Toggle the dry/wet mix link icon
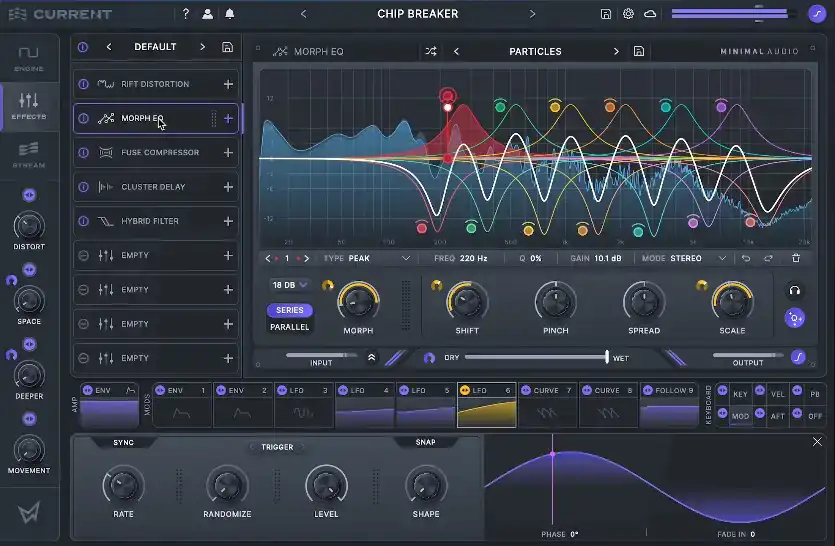 click(429, 358)
